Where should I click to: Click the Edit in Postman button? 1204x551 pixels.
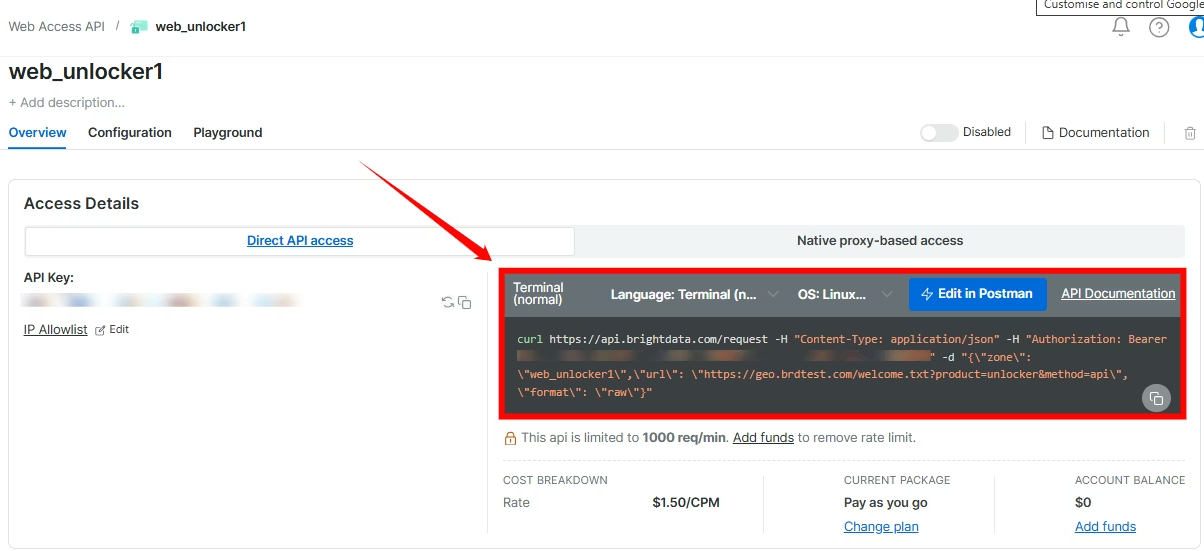[977, 294]
